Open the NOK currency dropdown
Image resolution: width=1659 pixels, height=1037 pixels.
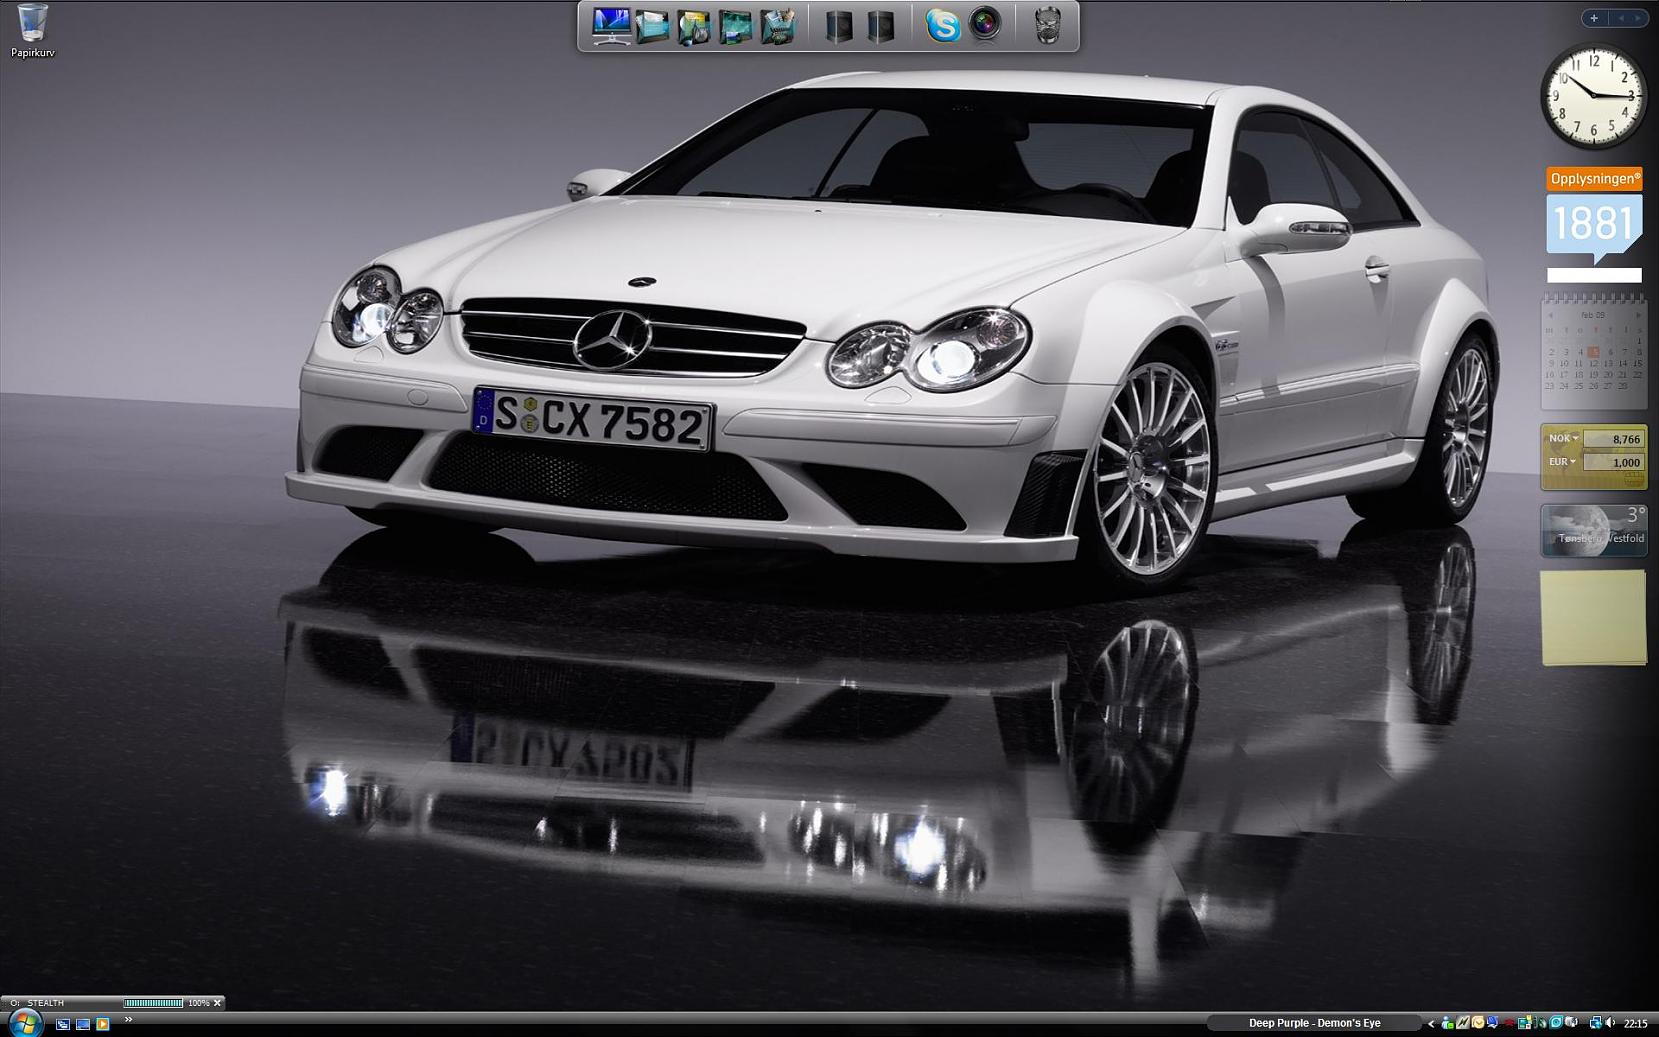pyautogui.click(x=1563, y=438)
